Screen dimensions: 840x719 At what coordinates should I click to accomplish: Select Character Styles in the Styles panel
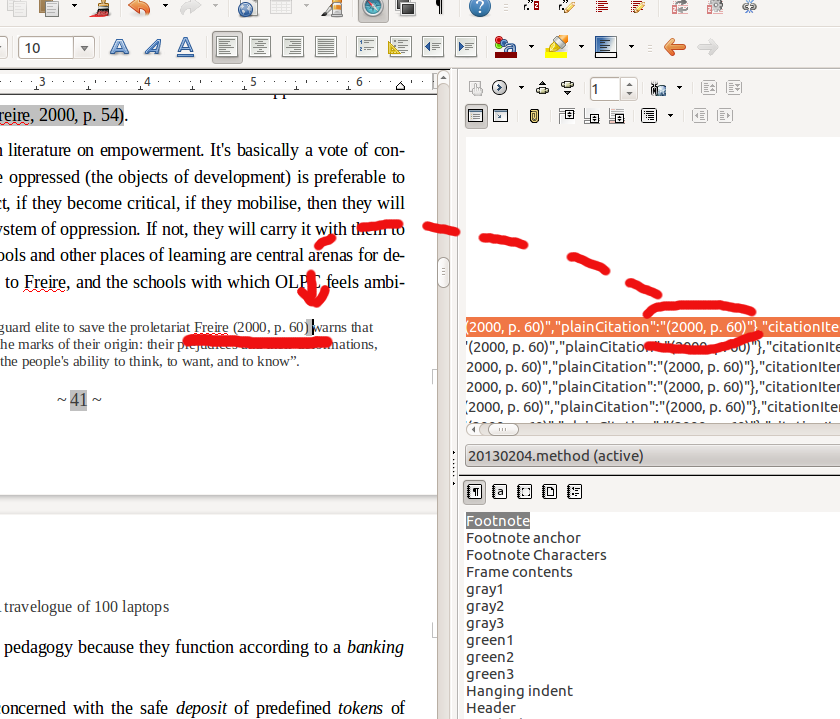[499, 491]
